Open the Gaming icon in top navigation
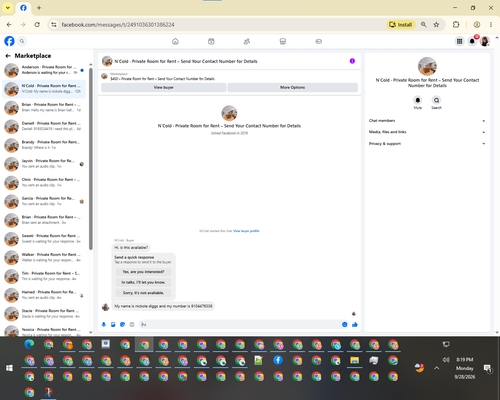The height and width of the screenshot is (400, 500). point(318,41)
